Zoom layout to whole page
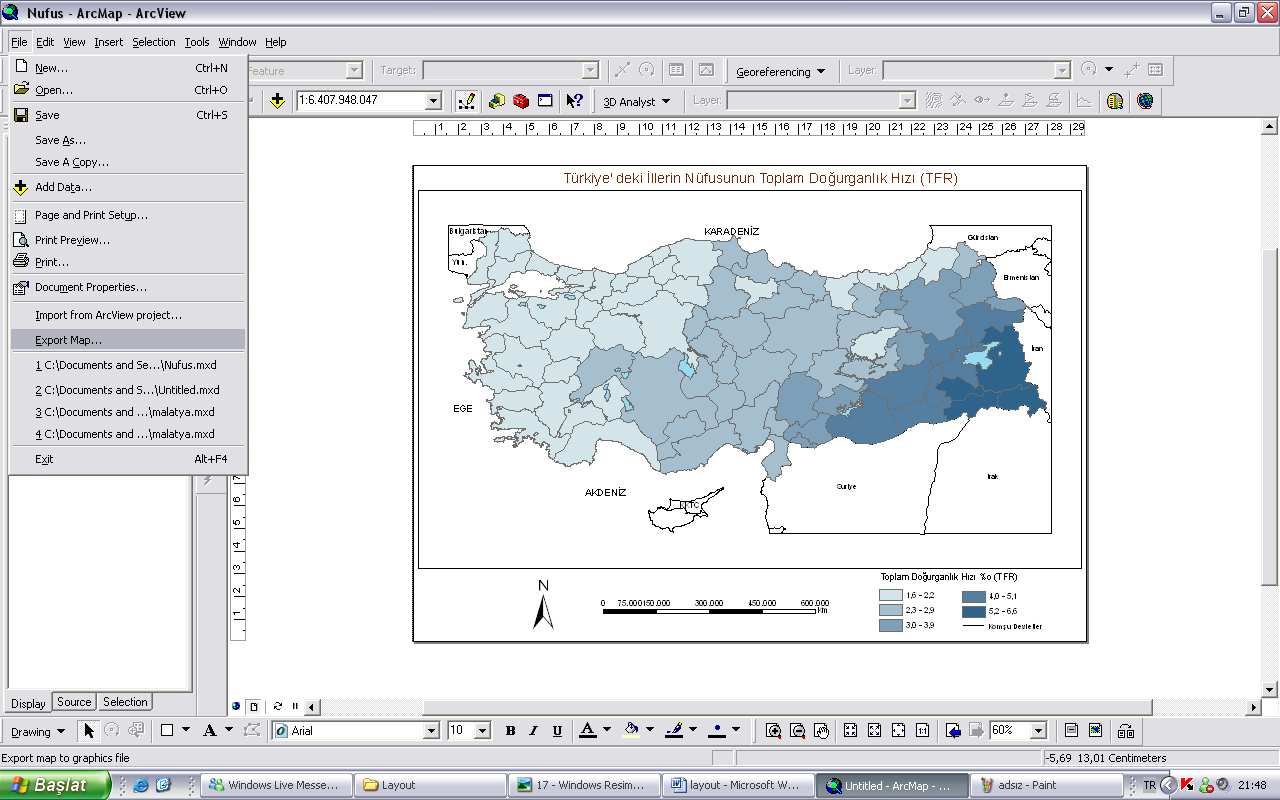Image resolution: width=1280 pixels, height=800 pixels. [899, 731]
